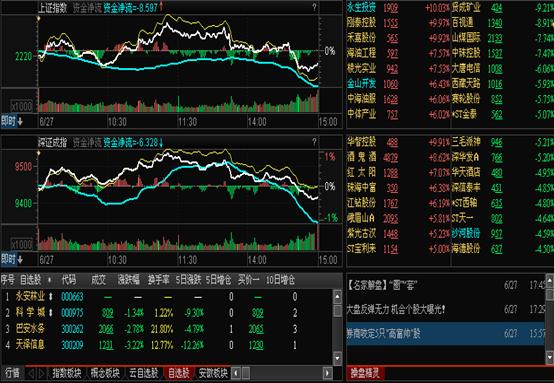Click stock code 000663
This screenshot has height=383, width=554.
click(72, 296)
